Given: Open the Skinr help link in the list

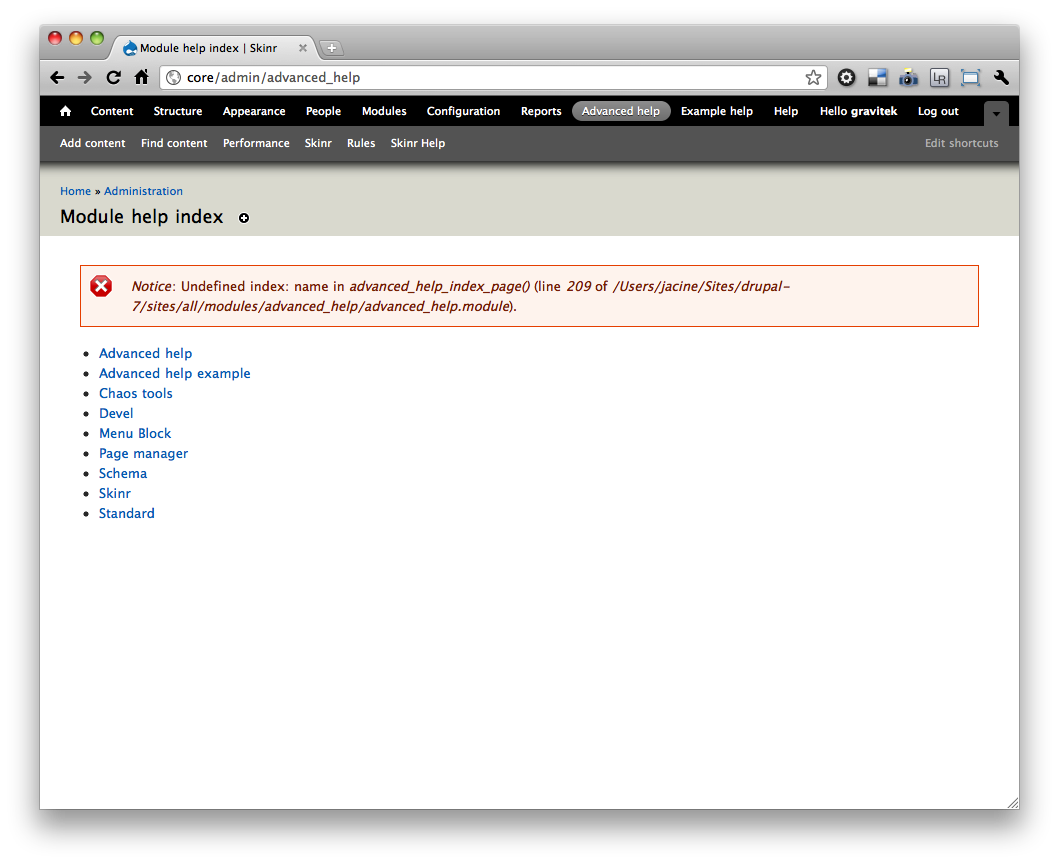Looking at the screenshot, I should point(115,493).
